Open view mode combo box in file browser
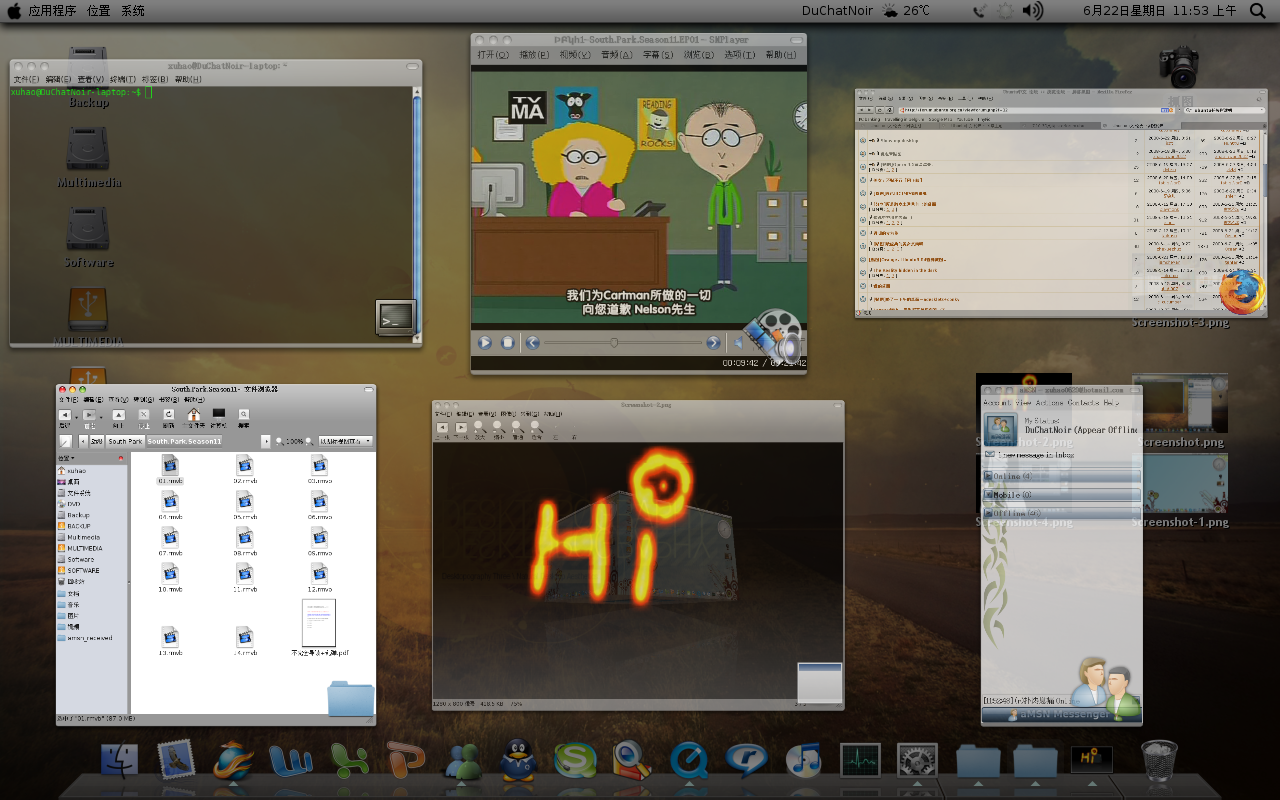 coord(346,441)
